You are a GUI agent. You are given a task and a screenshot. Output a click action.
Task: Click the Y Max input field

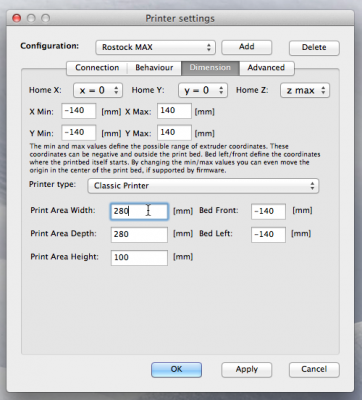pyautogui.click(x=174, y=133)
